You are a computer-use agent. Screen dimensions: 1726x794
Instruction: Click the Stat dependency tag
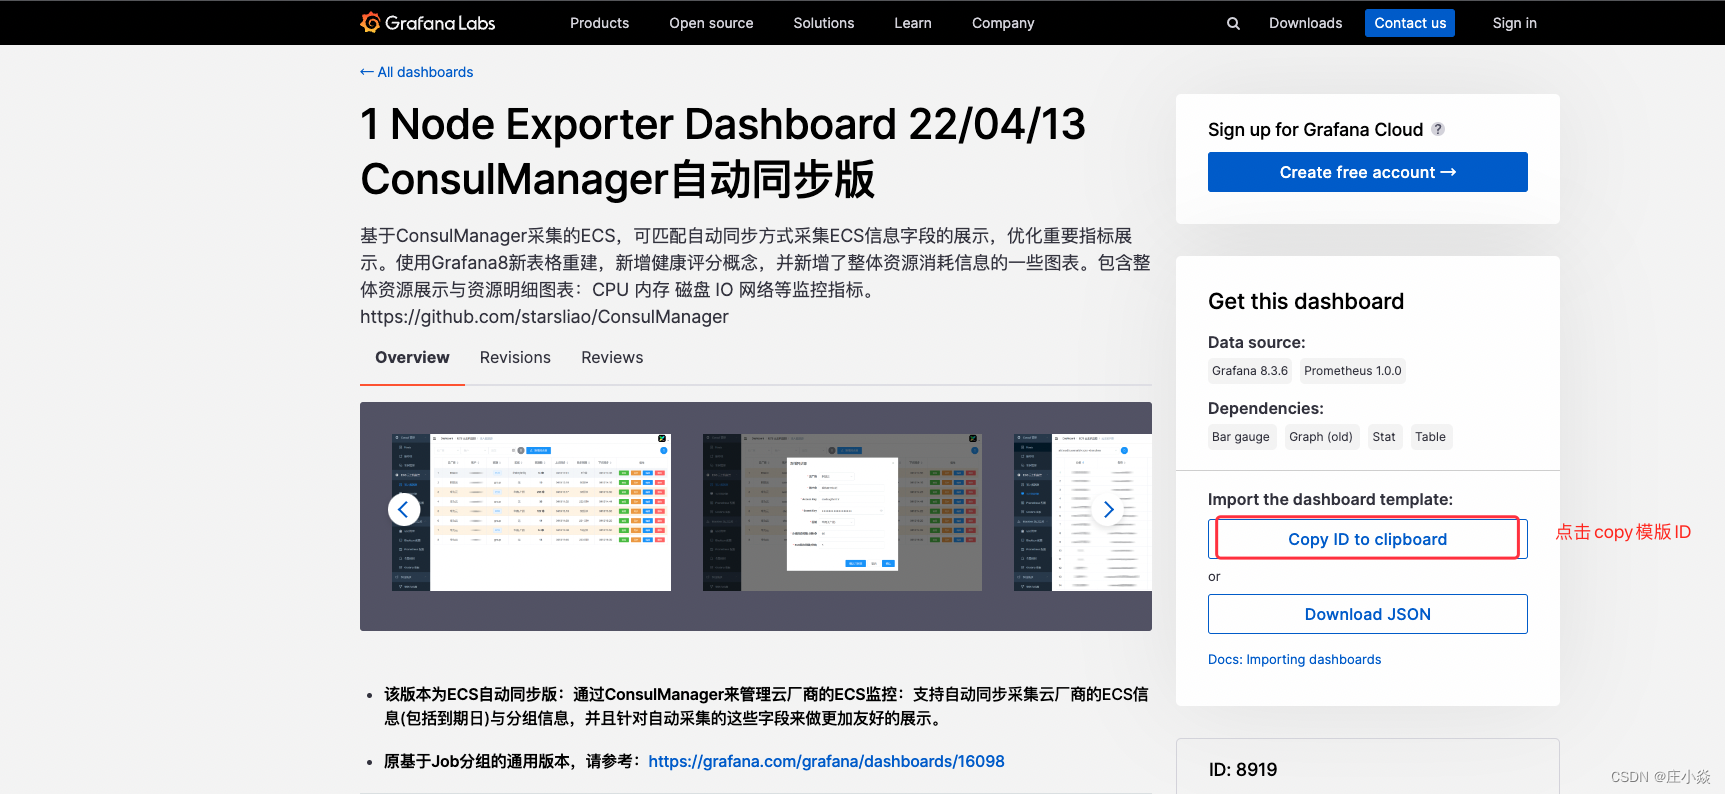tap(1384, 437)
